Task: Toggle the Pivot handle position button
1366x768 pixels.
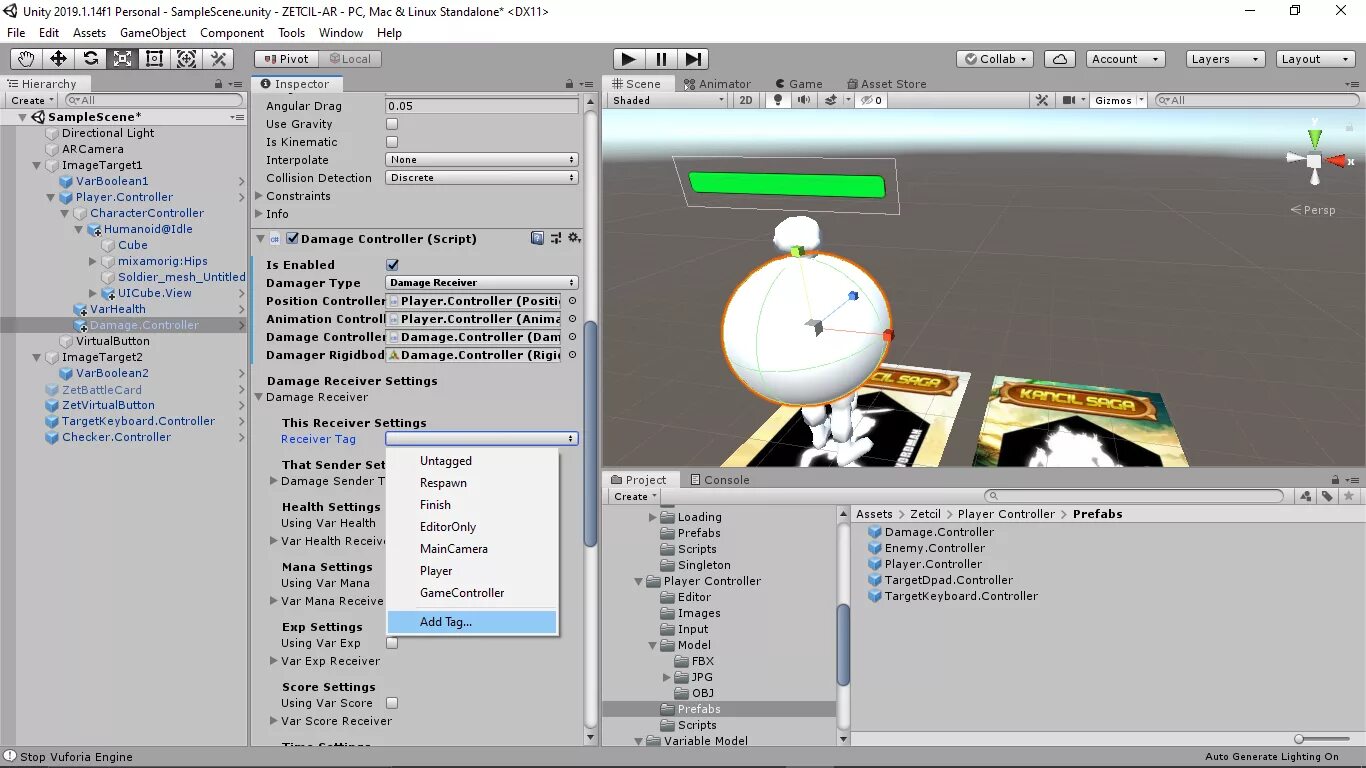Action: click(x=286, y=59)
